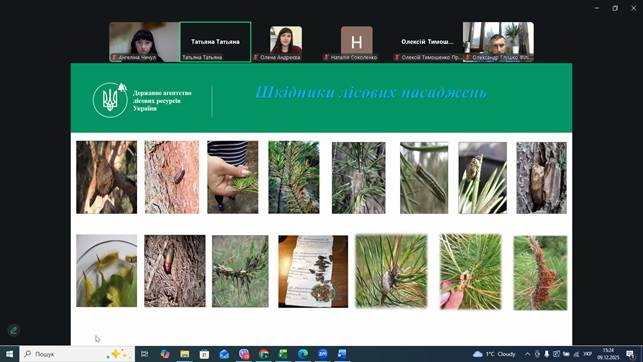Open File Explorer from the taskbar

185,354
